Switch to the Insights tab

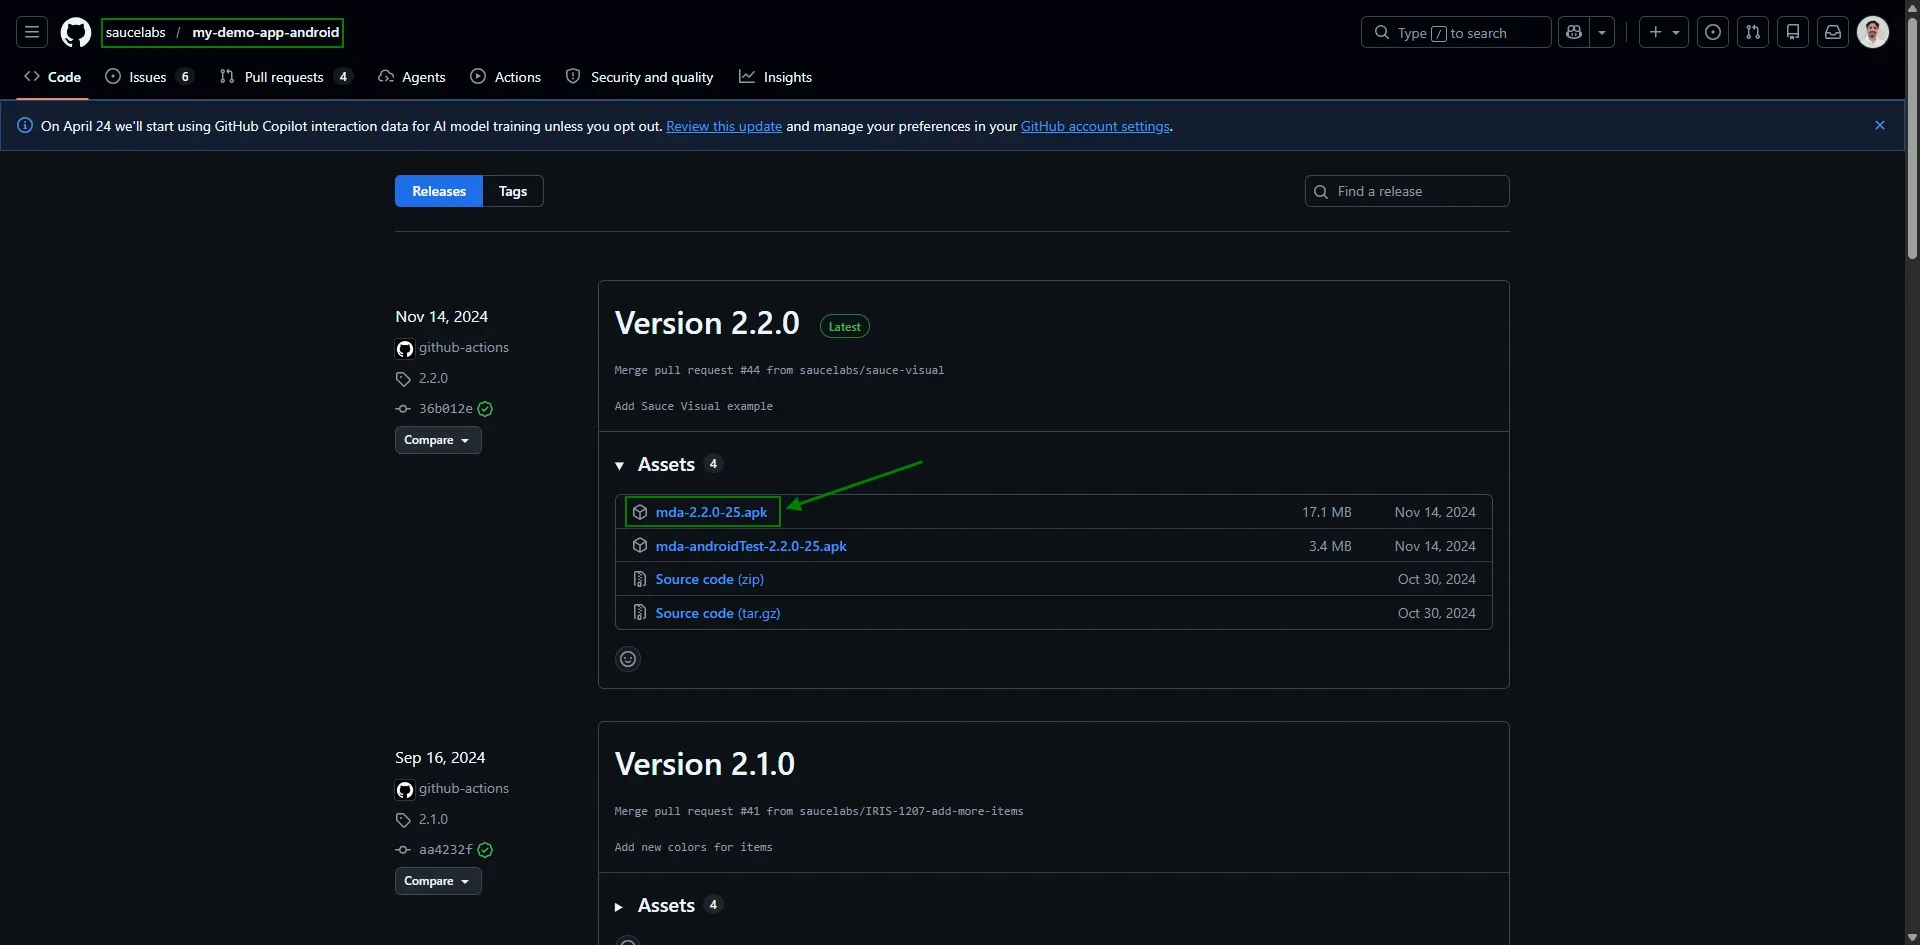776,77
